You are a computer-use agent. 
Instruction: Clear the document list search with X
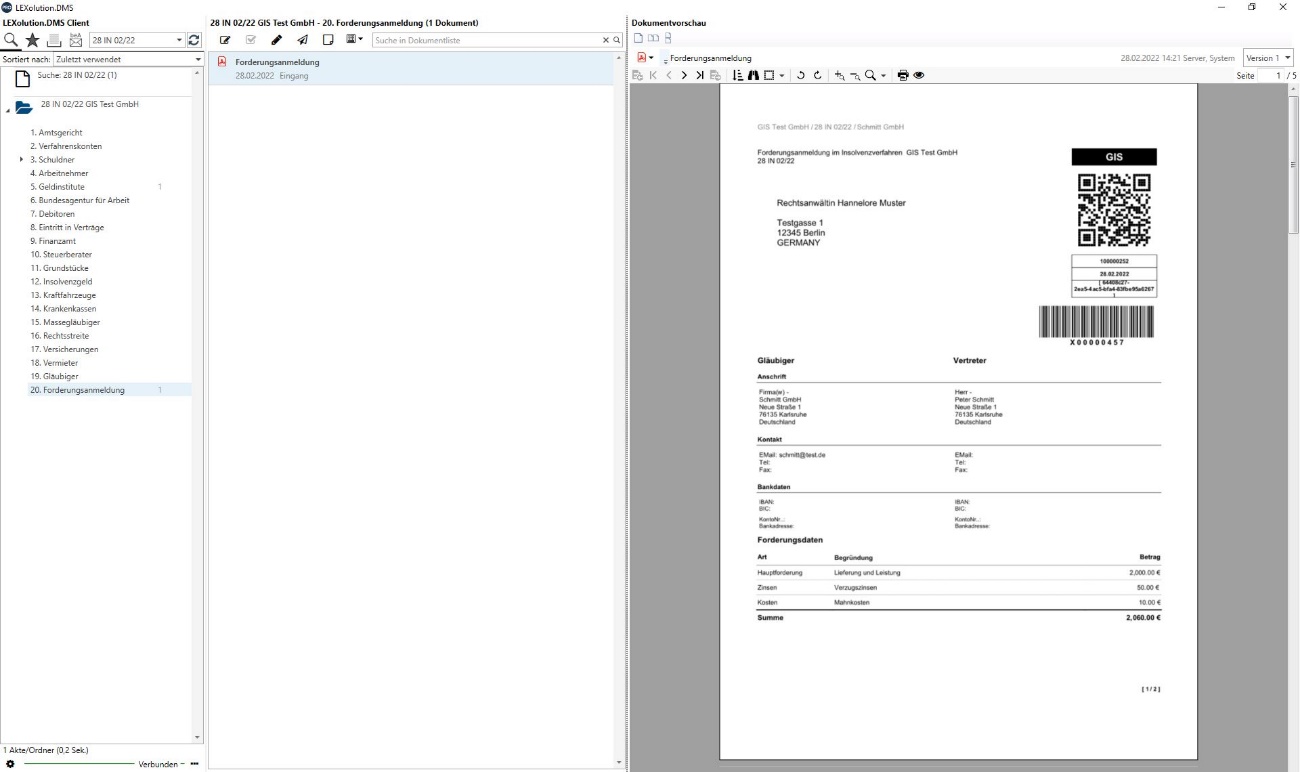point(605,40)
